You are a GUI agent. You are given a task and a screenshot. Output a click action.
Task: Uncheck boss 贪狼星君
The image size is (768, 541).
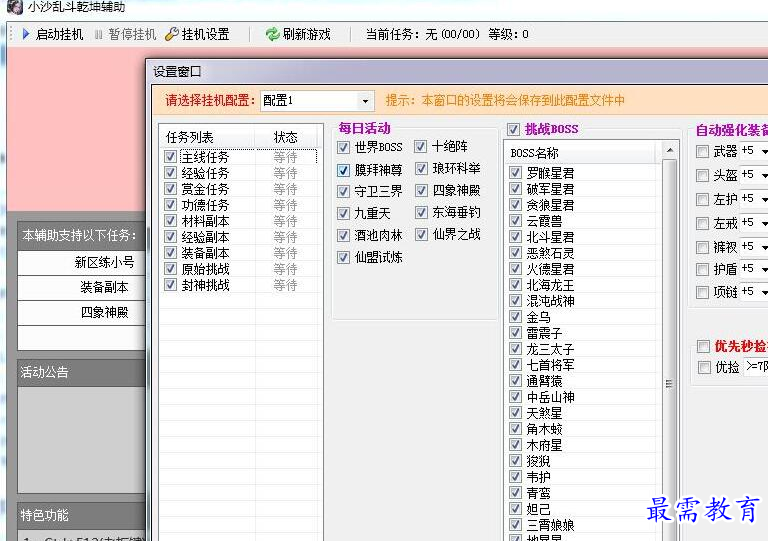pyautogui.click(x=515, y=205)
